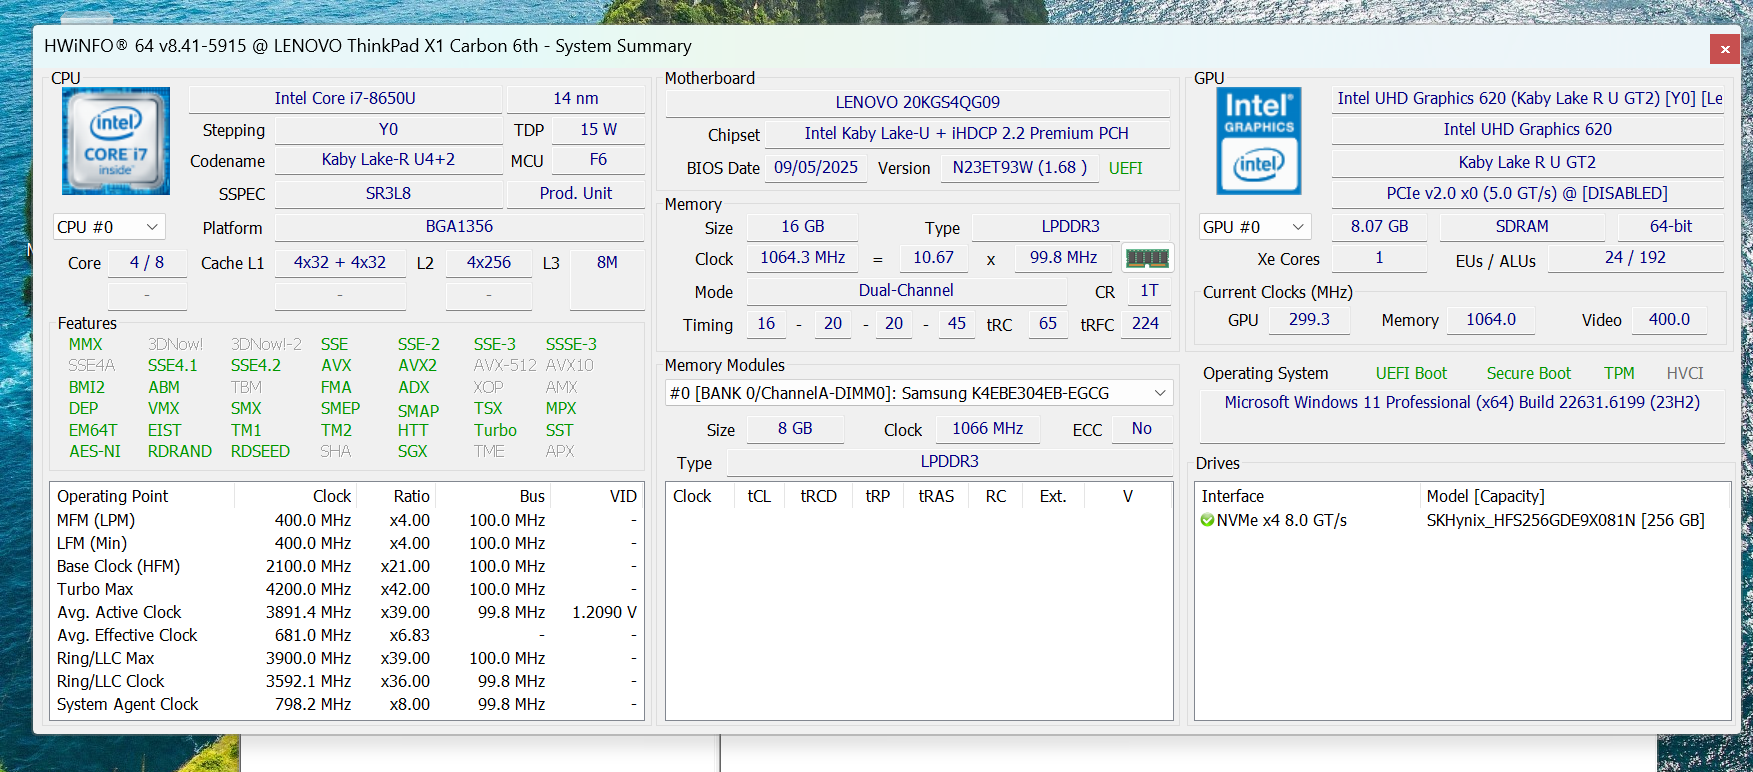The image size is (1753, 772).
Task: Click the Intel Core i7 CPU logo
Action: click(x=116, y=141)
